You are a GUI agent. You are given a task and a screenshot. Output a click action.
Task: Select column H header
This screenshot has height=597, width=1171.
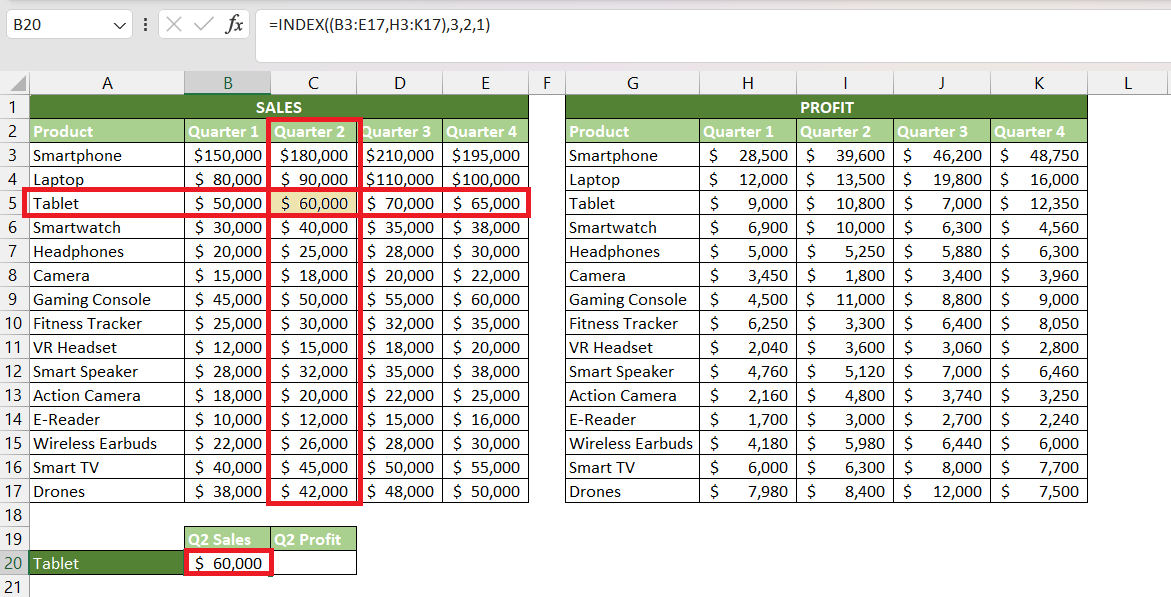point(748,83)
